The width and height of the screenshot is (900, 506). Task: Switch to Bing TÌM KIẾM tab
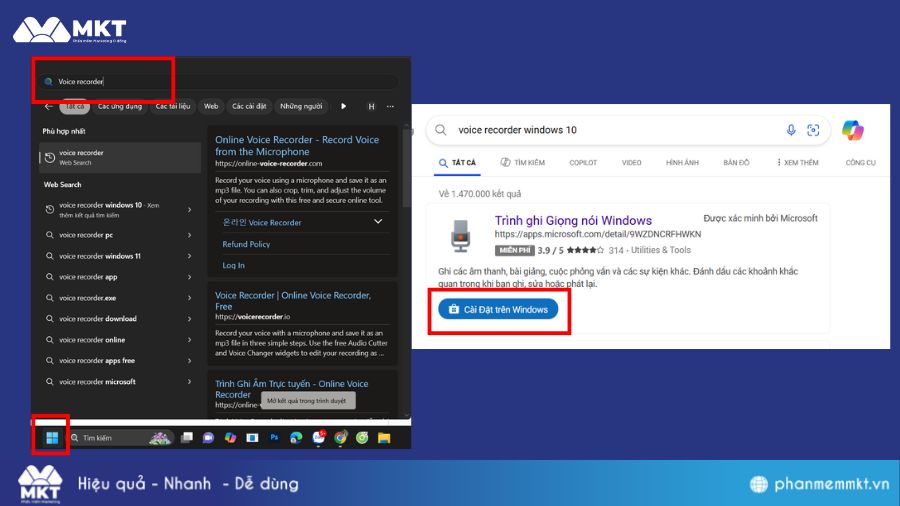click(x=523, y=163)
